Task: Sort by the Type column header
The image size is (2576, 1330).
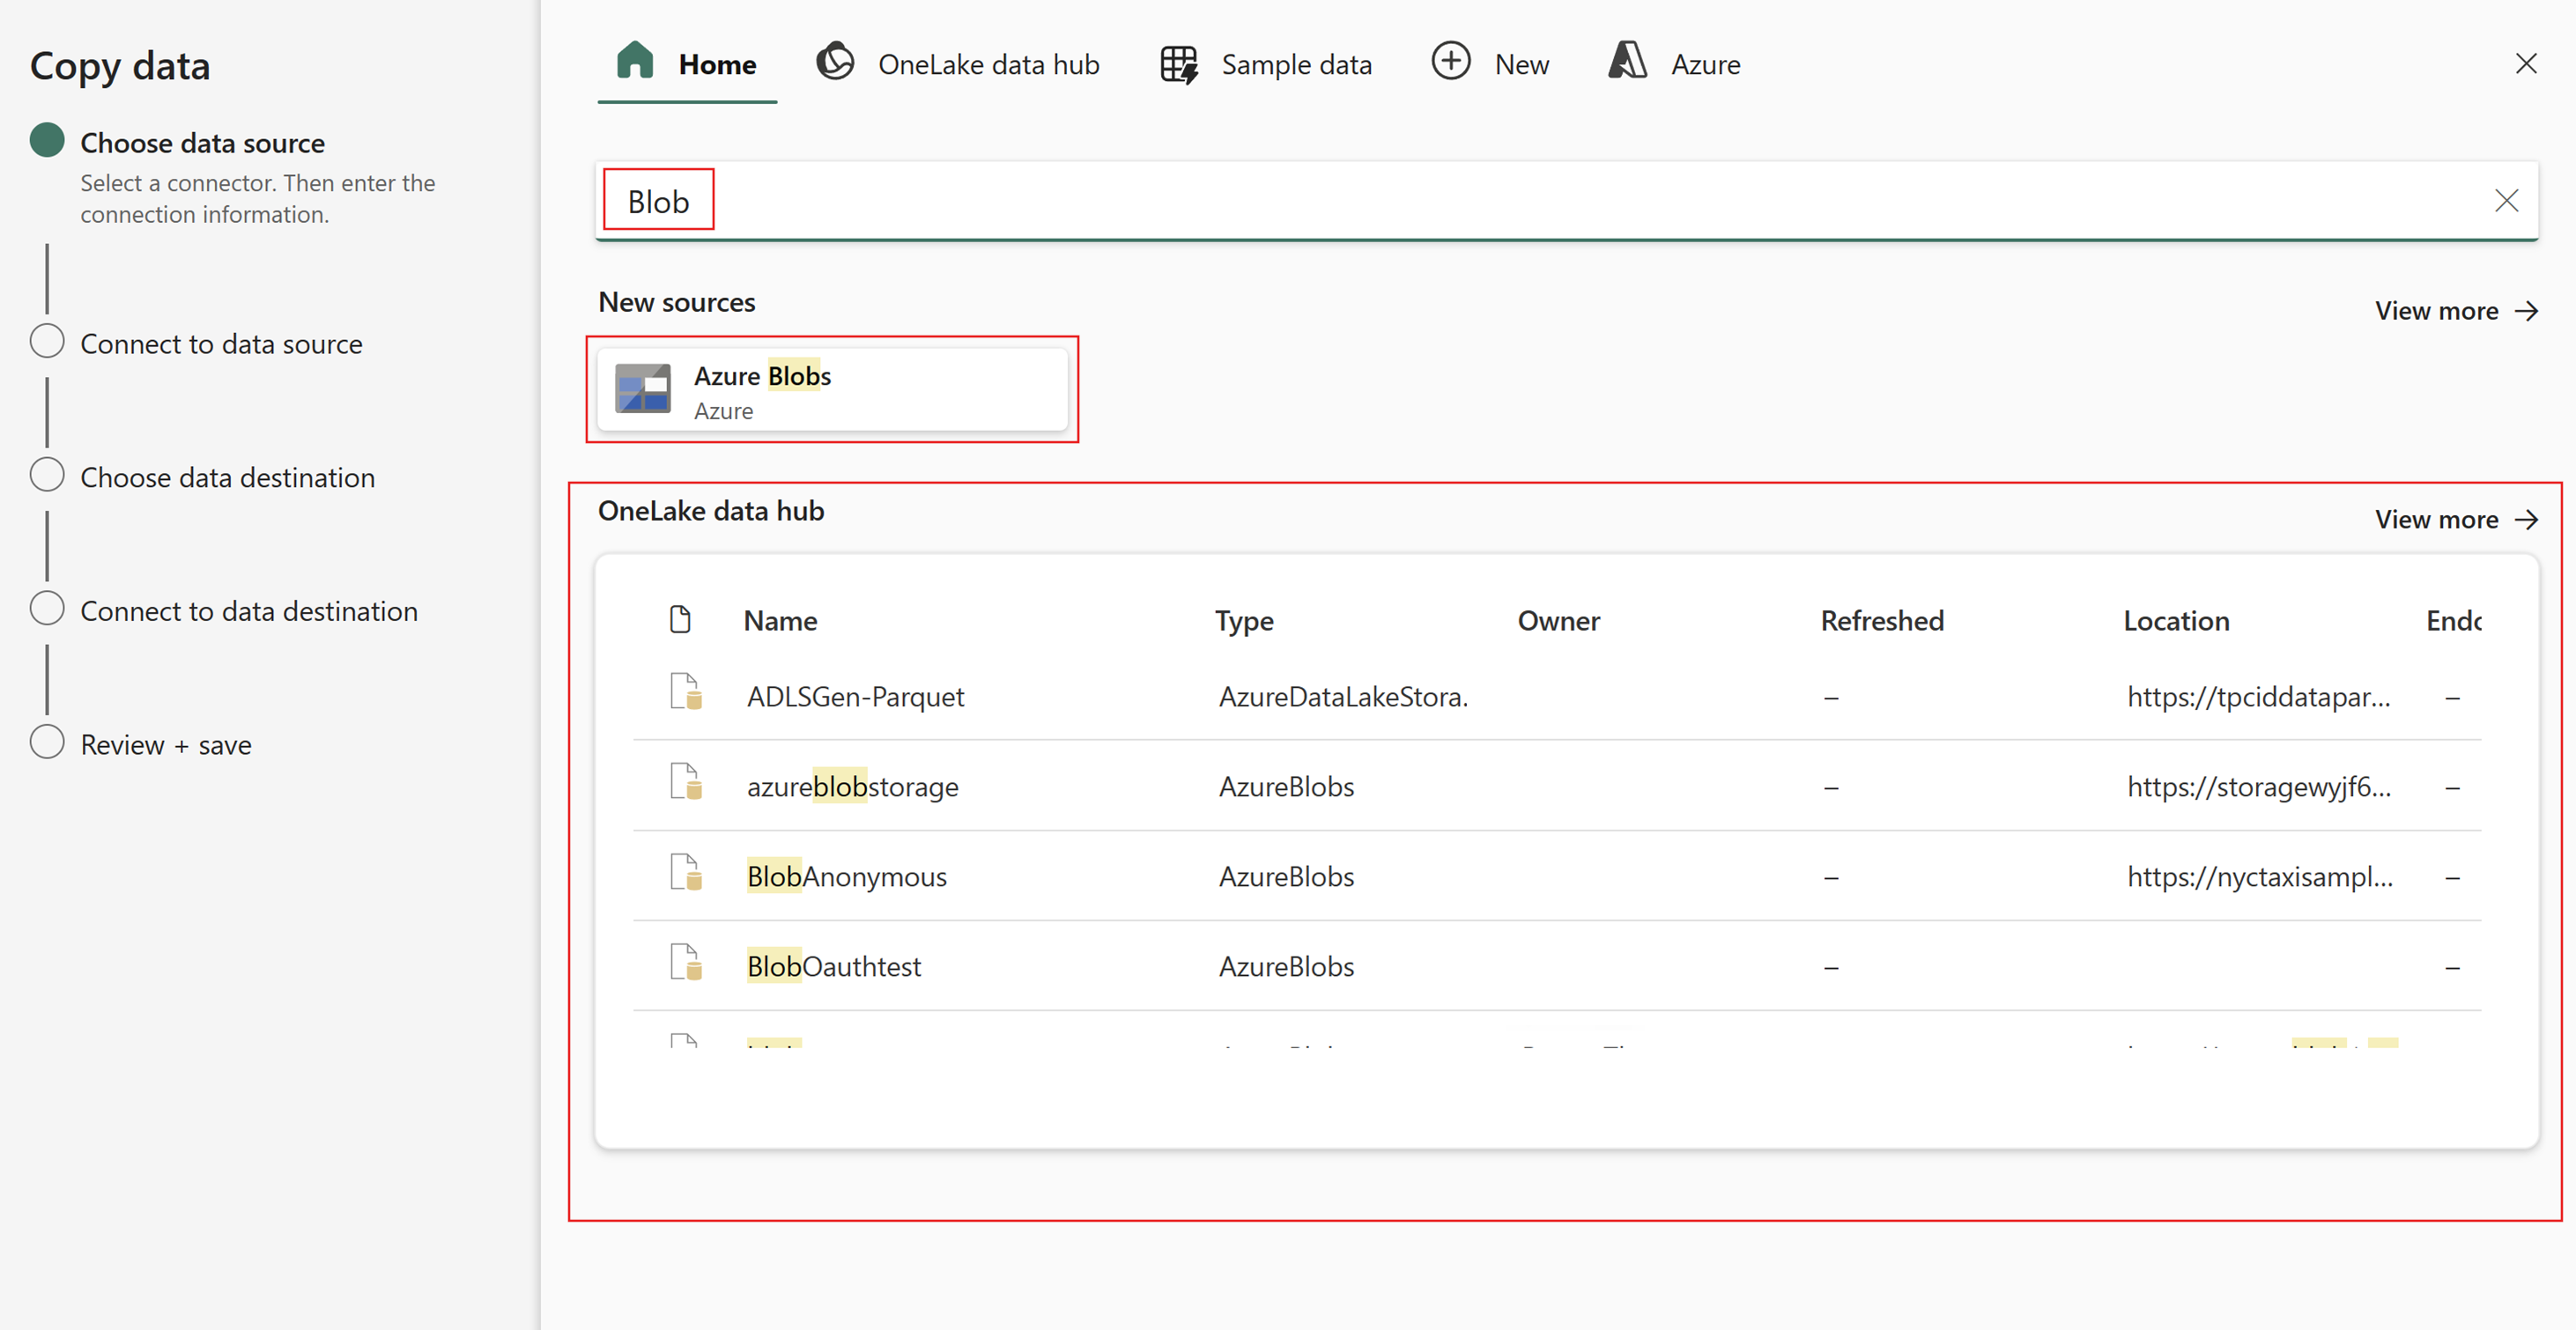Action: tap(1244, 621)
